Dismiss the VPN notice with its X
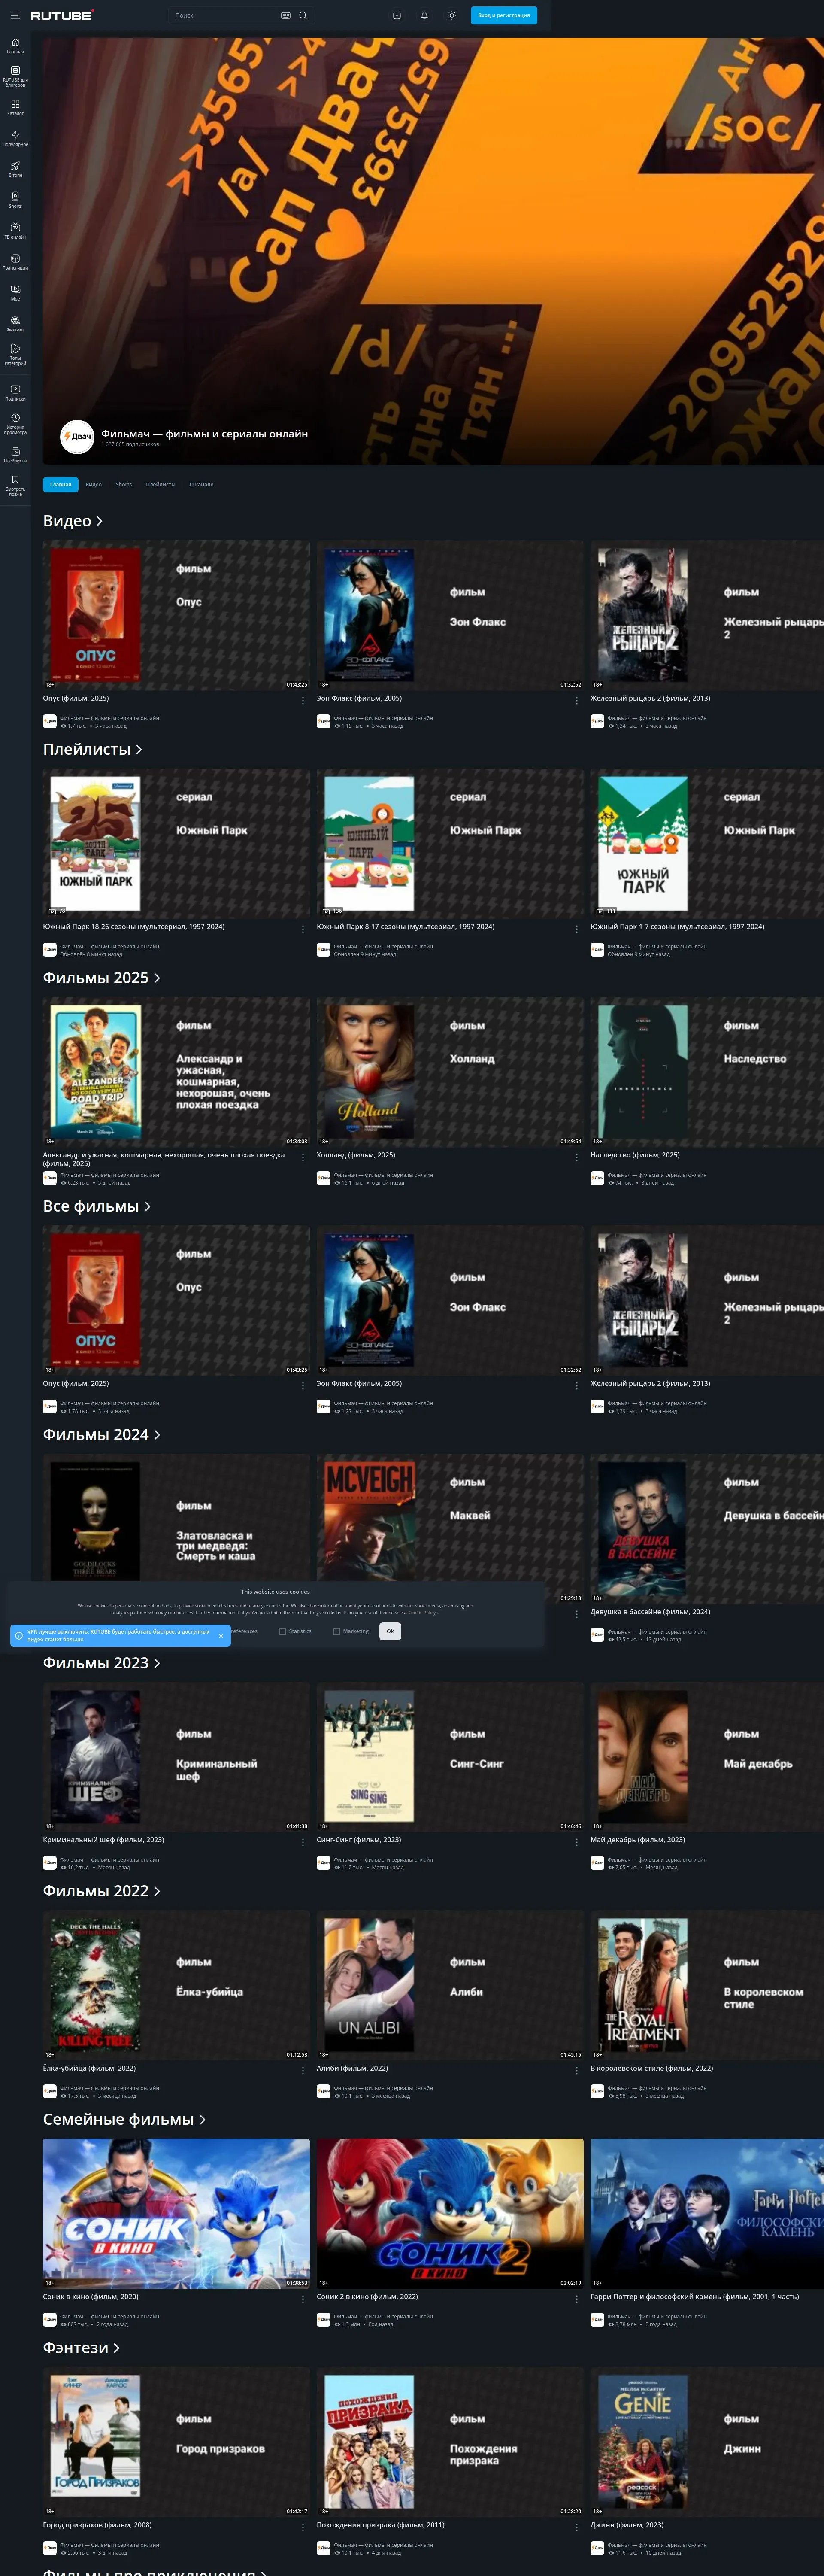The width and height of the screenshot is (824, 2576). click(x=221, y=1636)
